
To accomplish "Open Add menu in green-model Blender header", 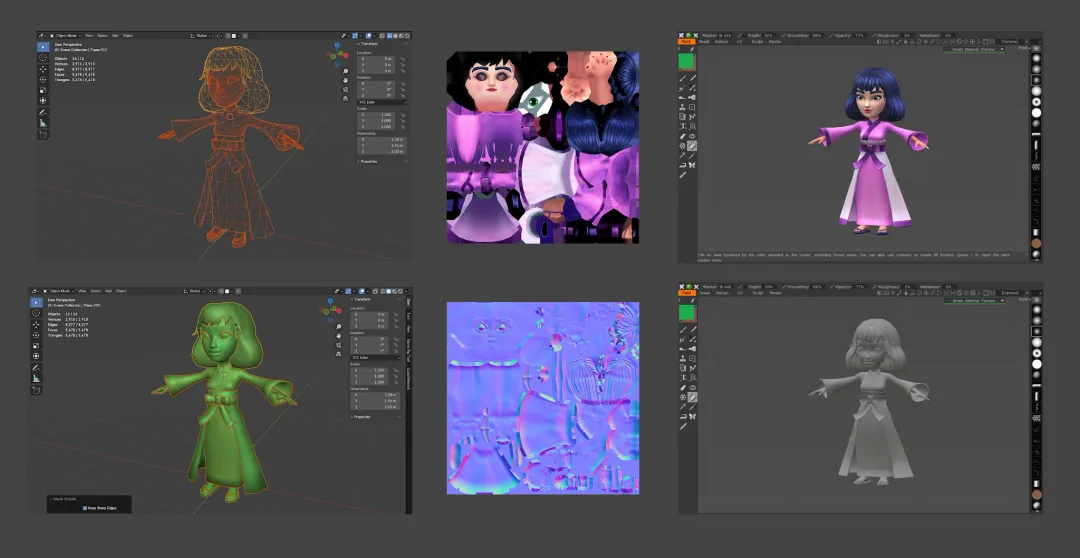I will 108,291.
